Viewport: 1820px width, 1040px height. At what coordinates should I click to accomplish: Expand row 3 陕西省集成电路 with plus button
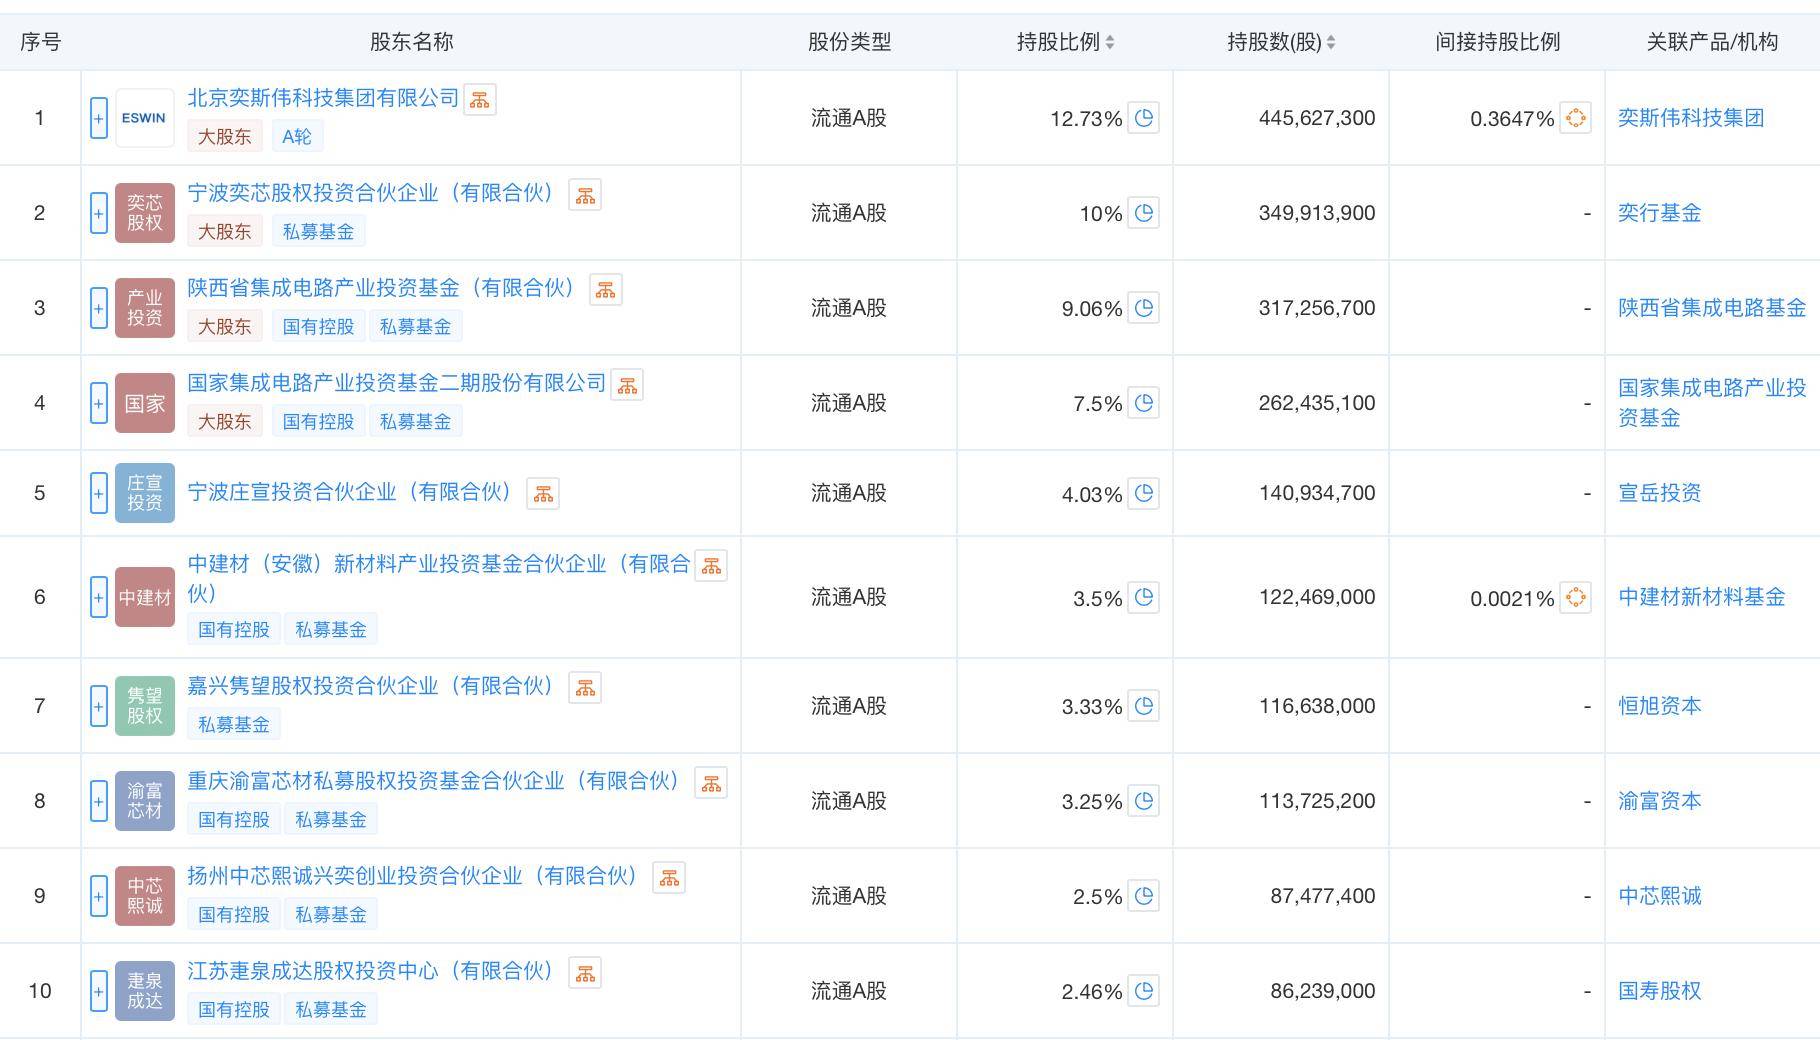click(x=98, y=308)
